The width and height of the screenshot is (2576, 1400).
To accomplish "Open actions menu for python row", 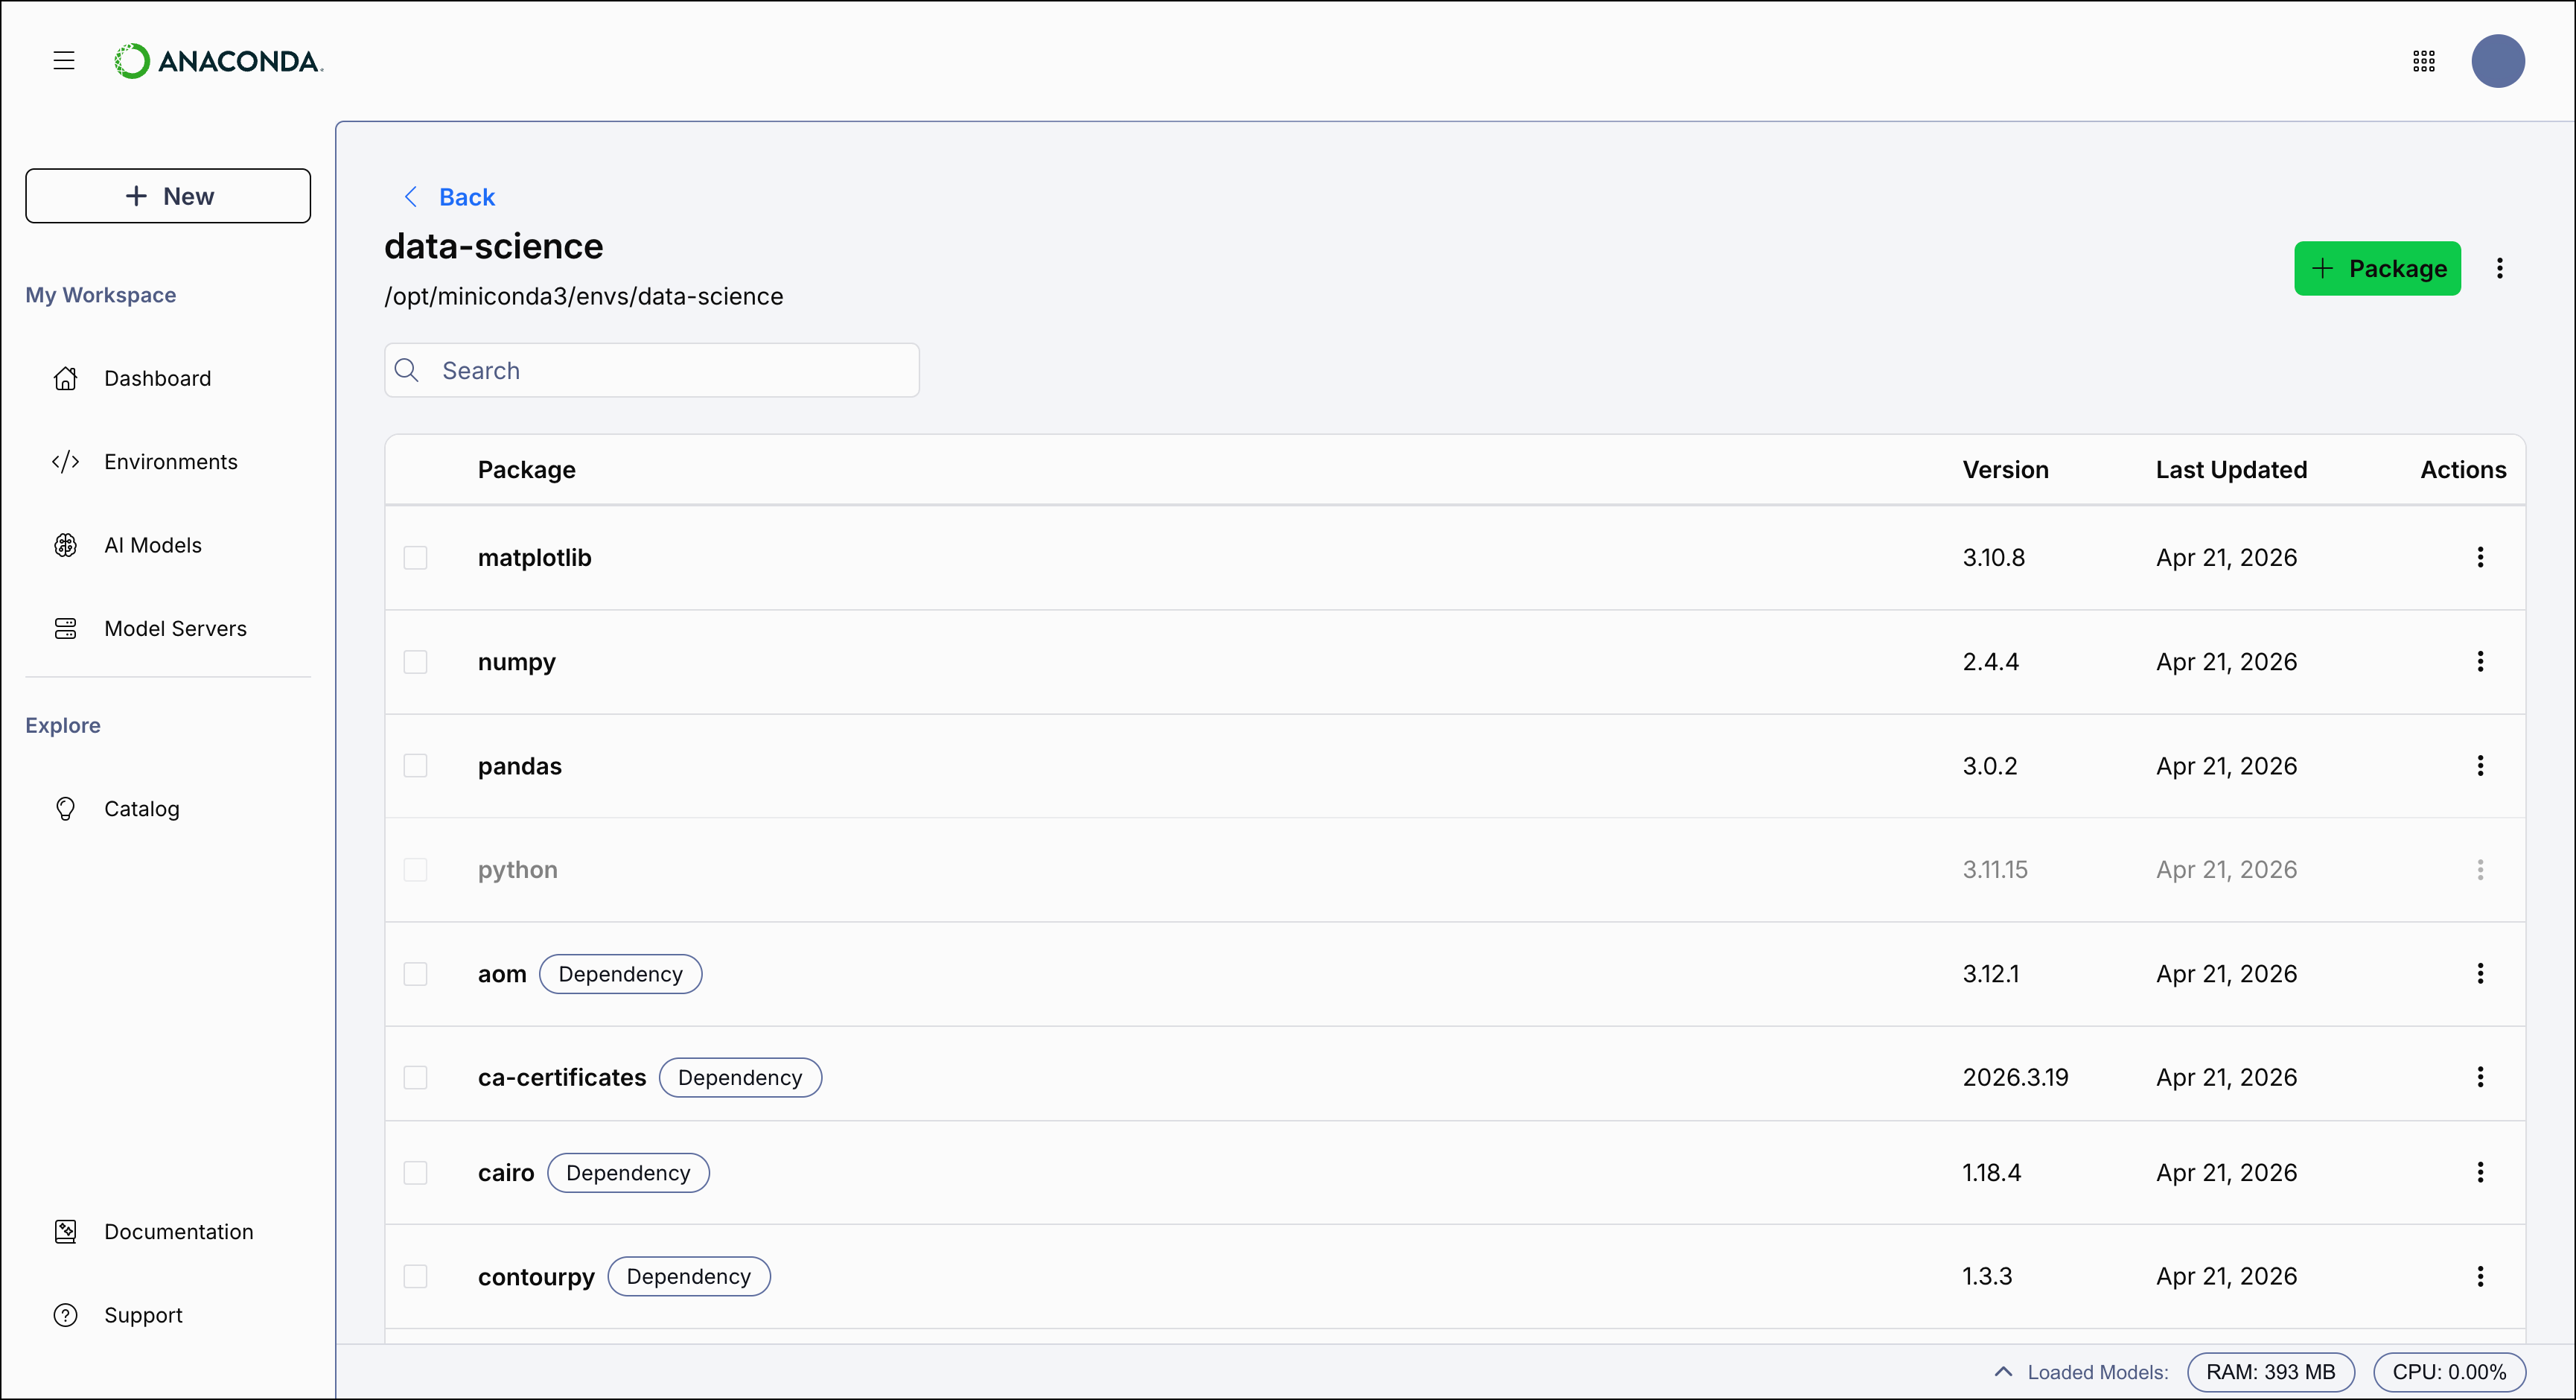I will tap(2480, 869).
